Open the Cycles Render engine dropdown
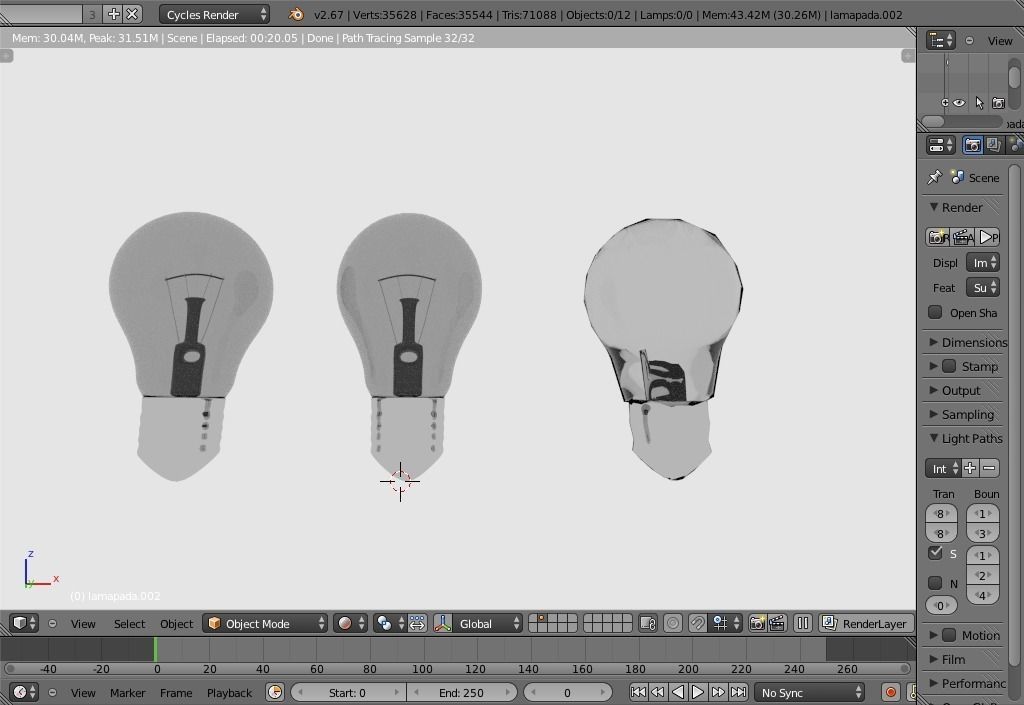The height and width of the screenshot is (705, 1024). pyautogui.click(x=214, y=14)
